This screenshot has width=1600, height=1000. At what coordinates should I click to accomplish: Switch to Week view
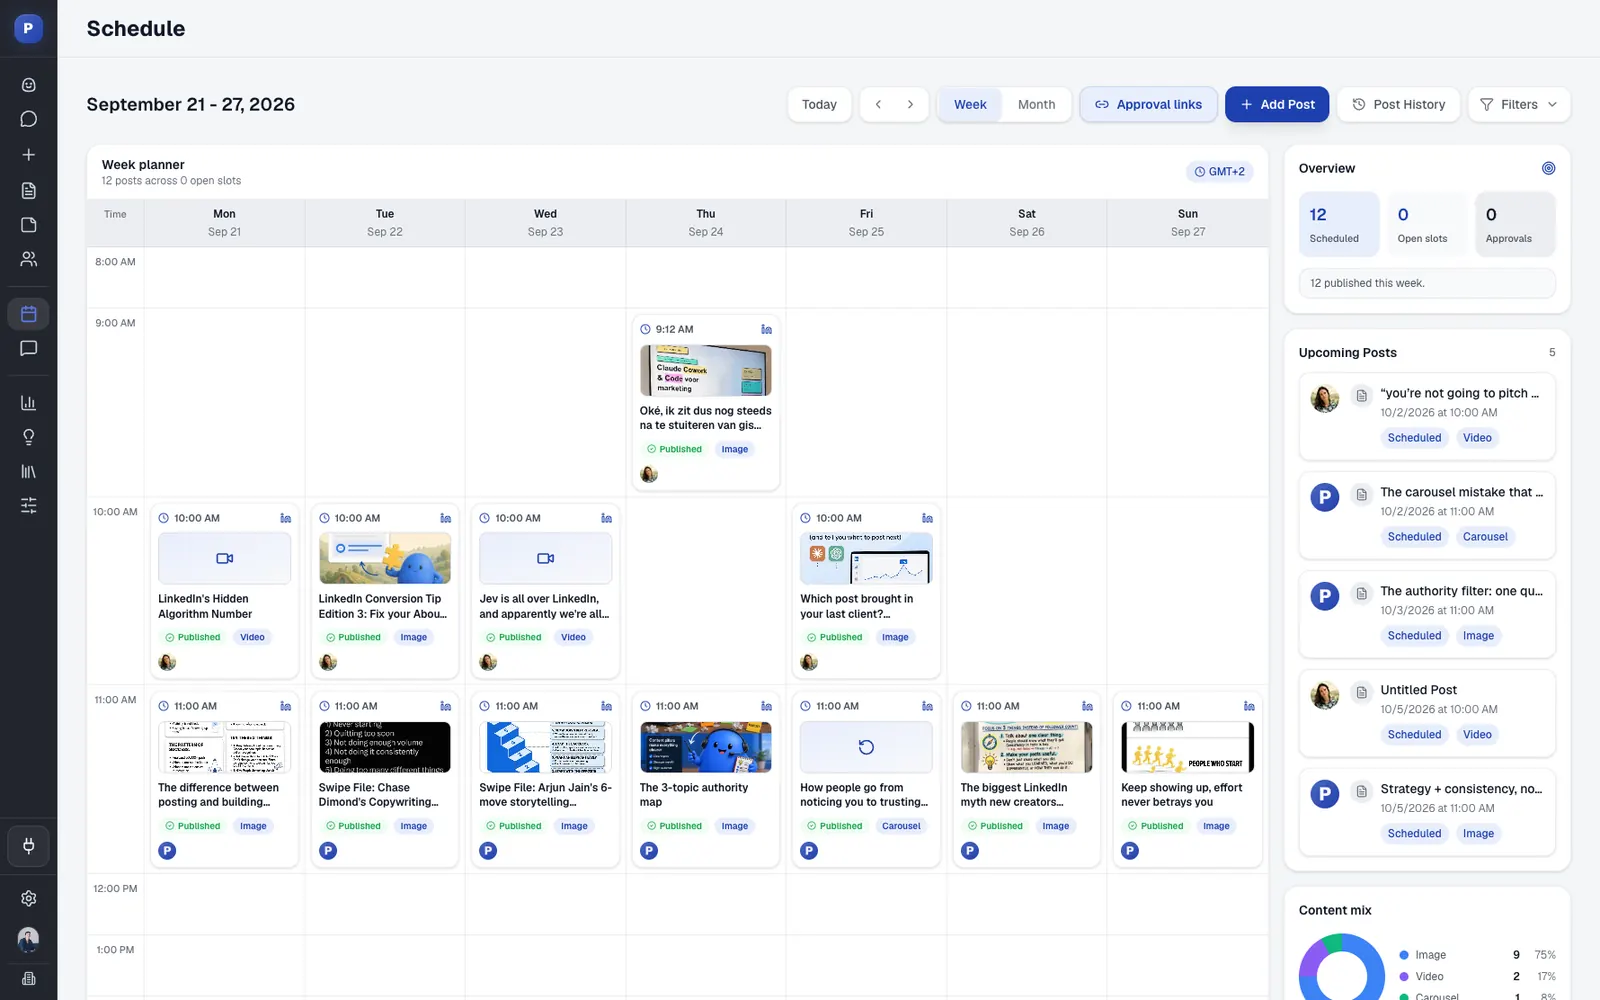coord(970,104)
